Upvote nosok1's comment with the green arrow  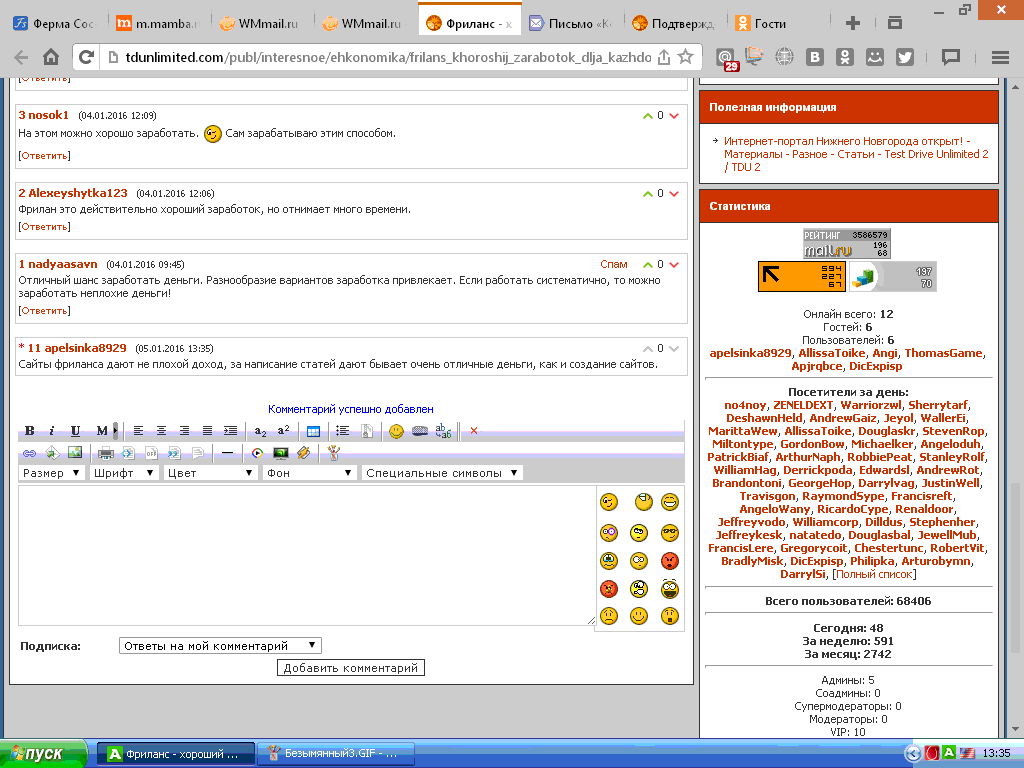coord(648,116)
